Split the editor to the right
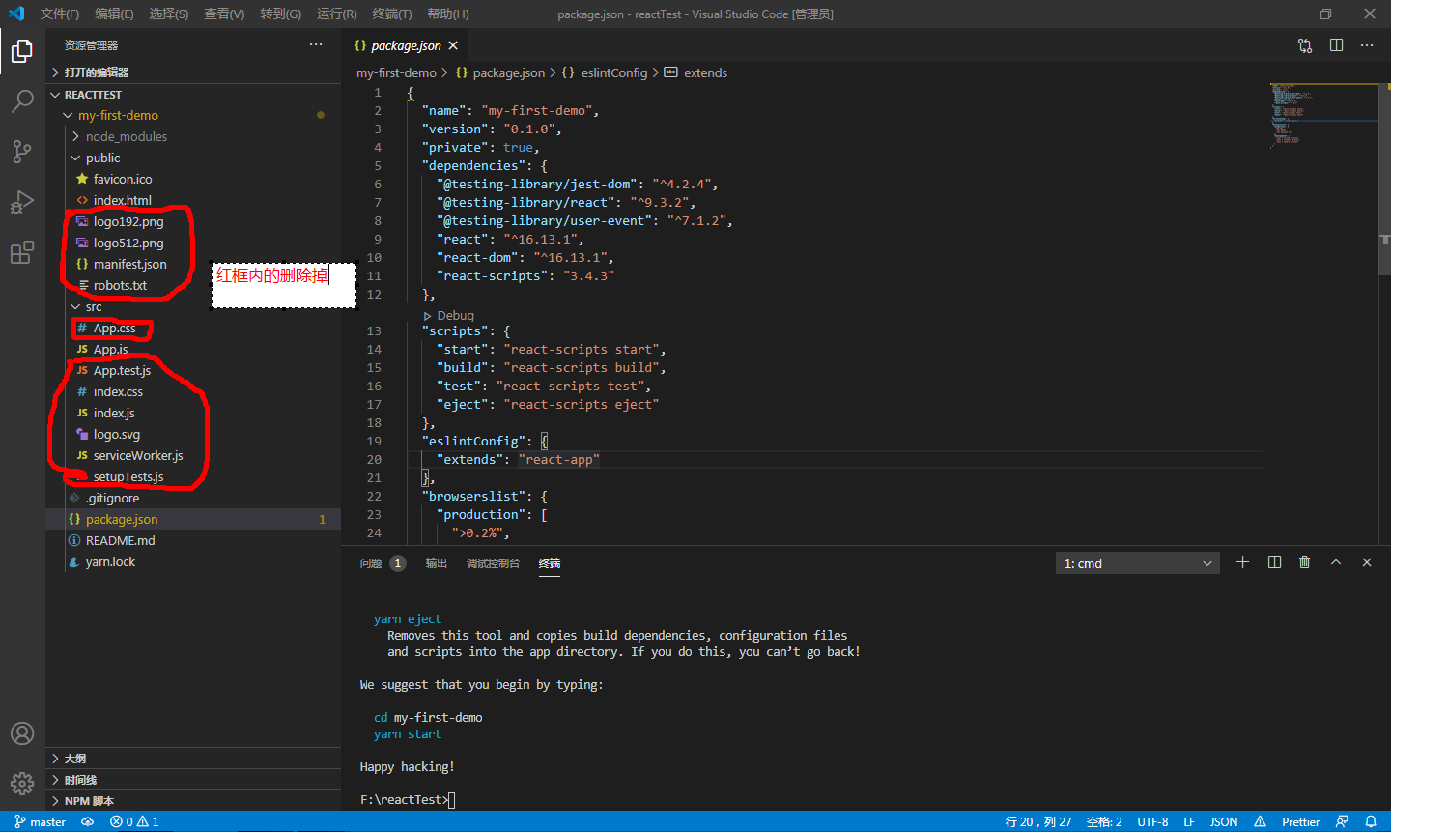 coord(1336,45)
